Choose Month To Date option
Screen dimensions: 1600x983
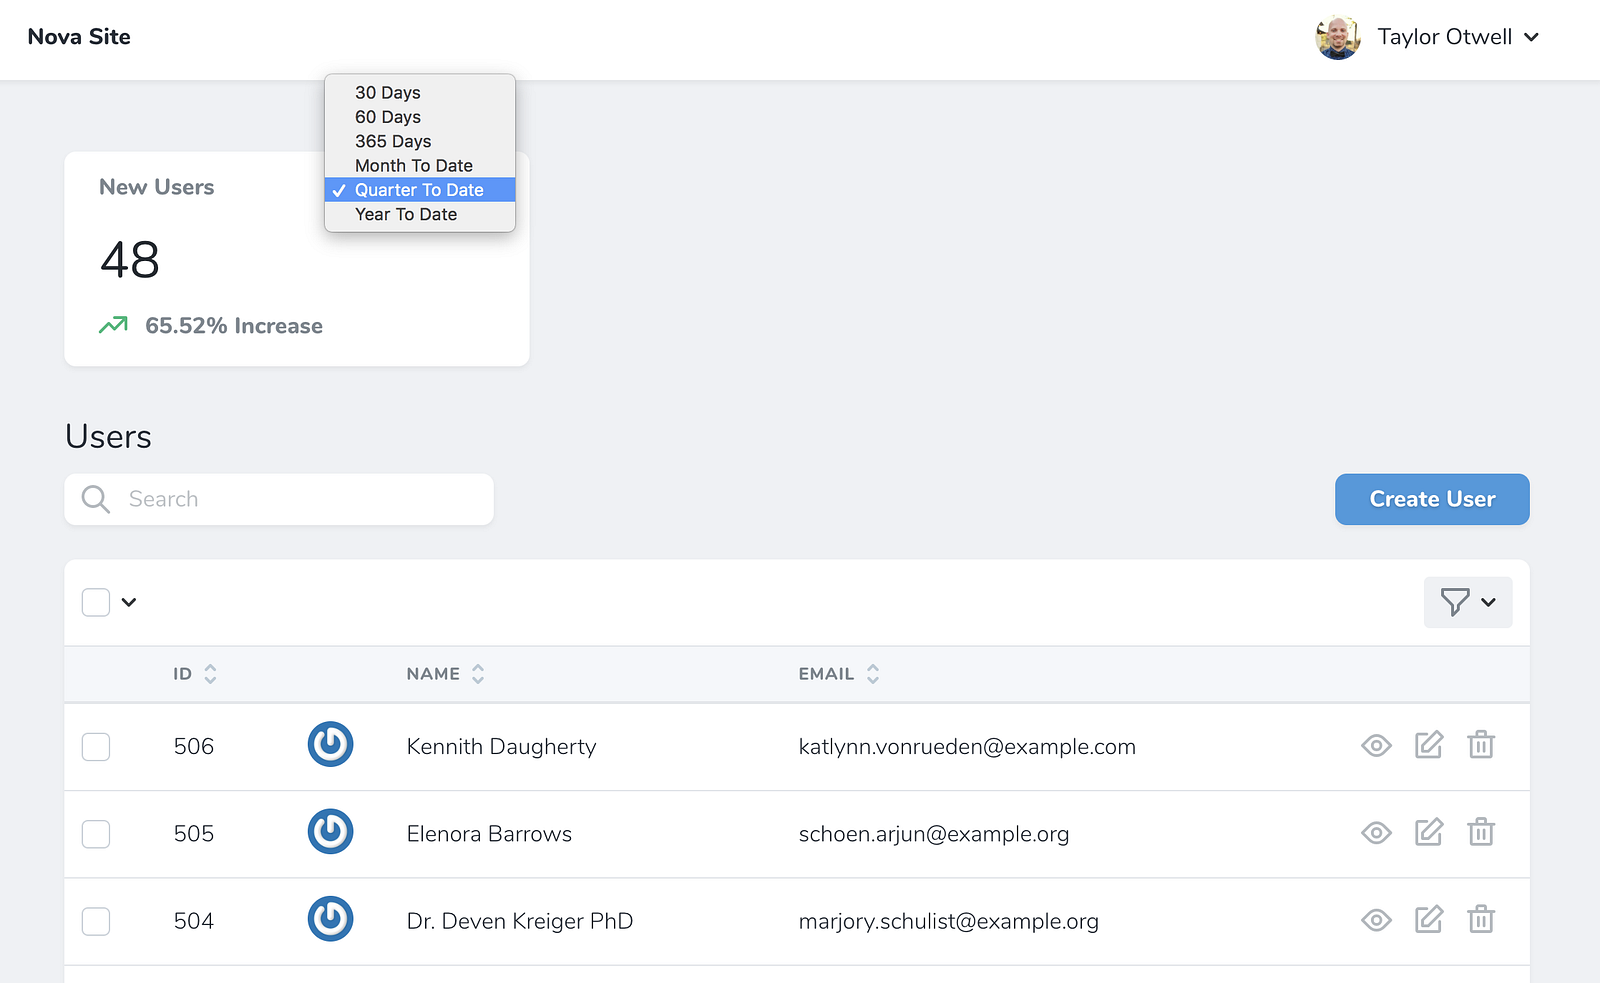pos(420,166)
